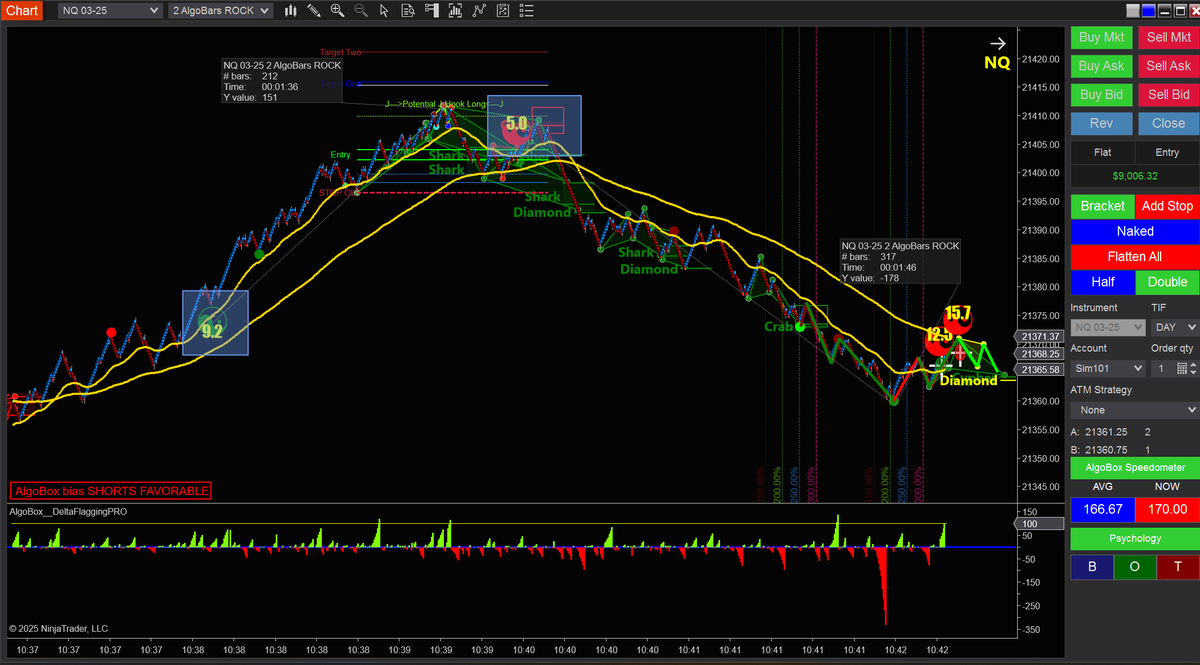Open the 2 AlgoBars ROCK interval dropdown
This screenshot has height=665, width=1200.
[219, 11]
